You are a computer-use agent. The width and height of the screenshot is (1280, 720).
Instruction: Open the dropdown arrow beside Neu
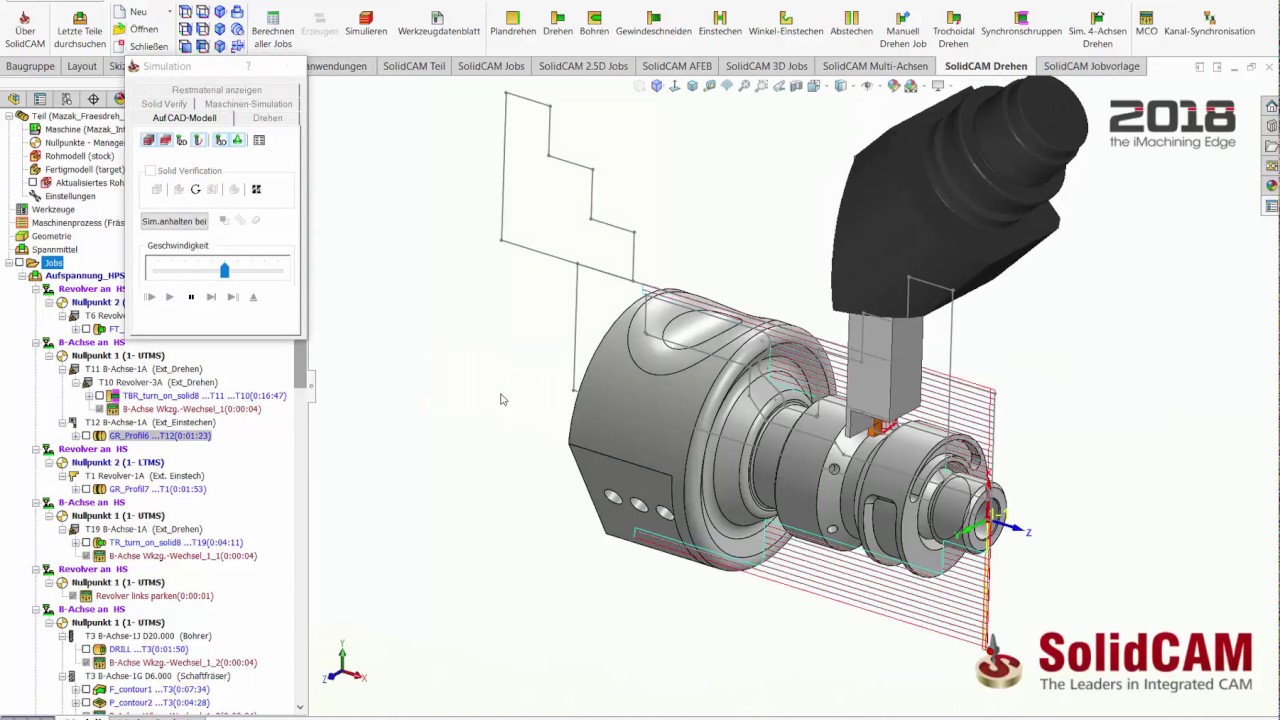[x=170, y=12]
